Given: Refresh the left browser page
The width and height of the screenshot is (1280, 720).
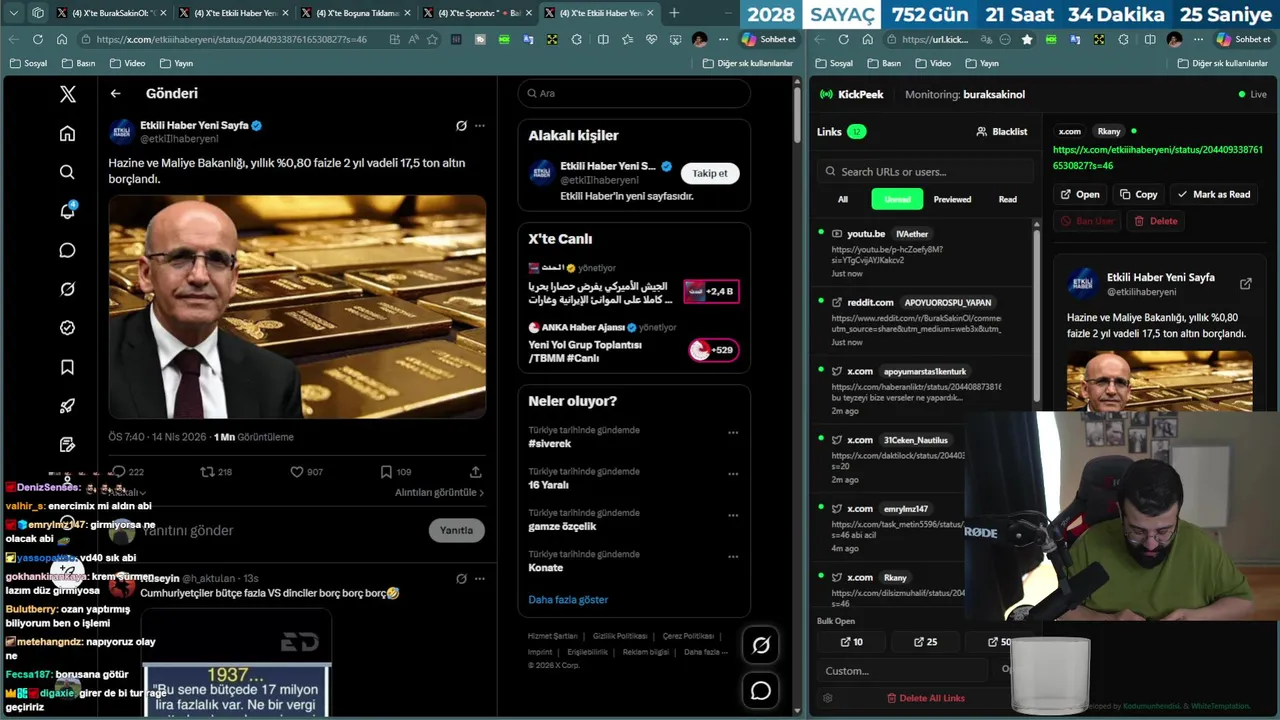Looking at the screenshot, I should 37,39.
